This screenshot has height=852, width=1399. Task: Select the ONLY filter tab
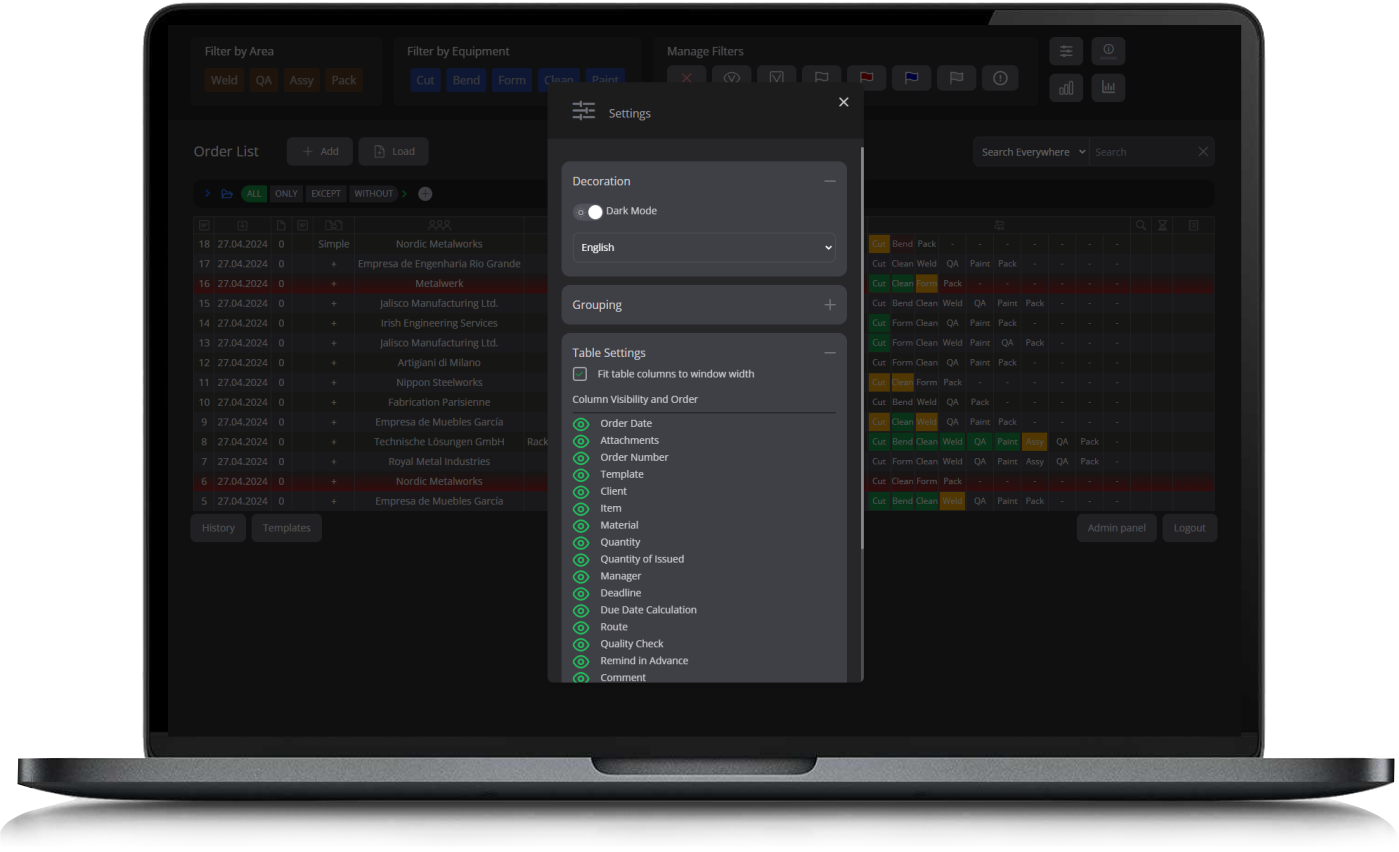tap(286, 193)
